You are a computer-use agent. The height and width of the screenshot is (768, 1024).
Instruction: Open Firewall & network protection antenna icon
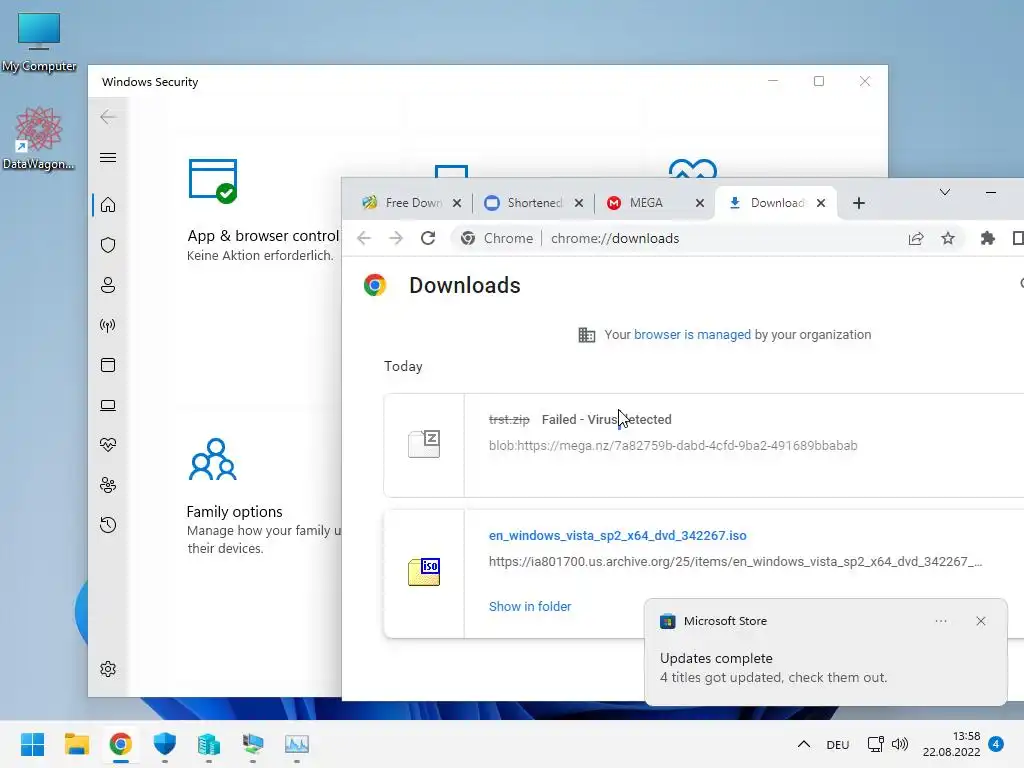click(108, 325)
